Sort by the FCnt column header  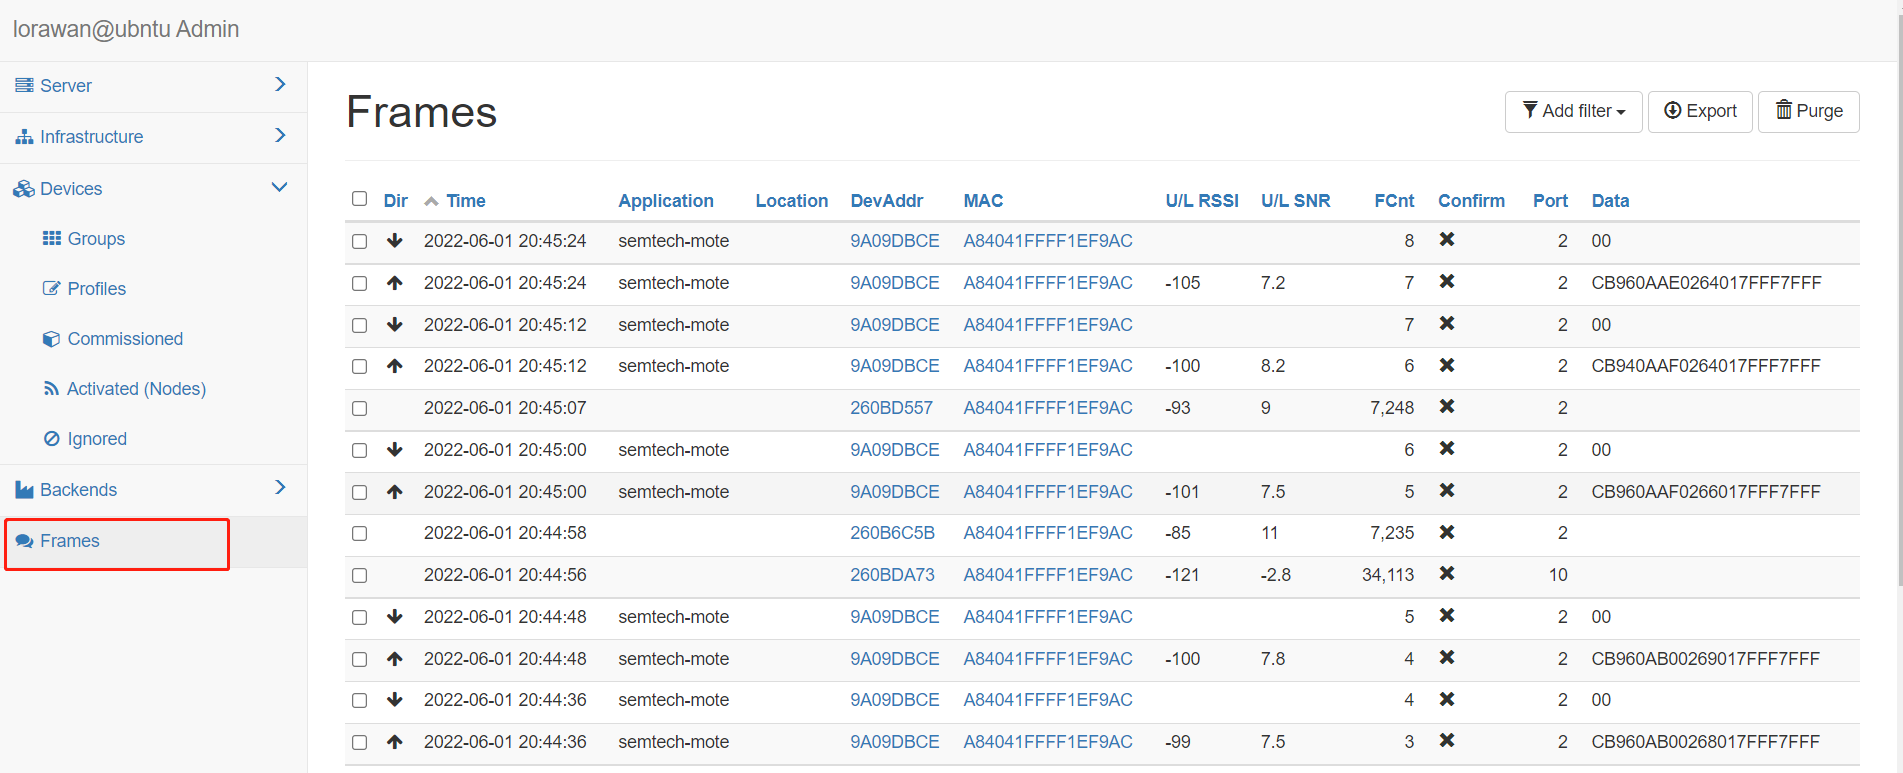(1393, 201)
